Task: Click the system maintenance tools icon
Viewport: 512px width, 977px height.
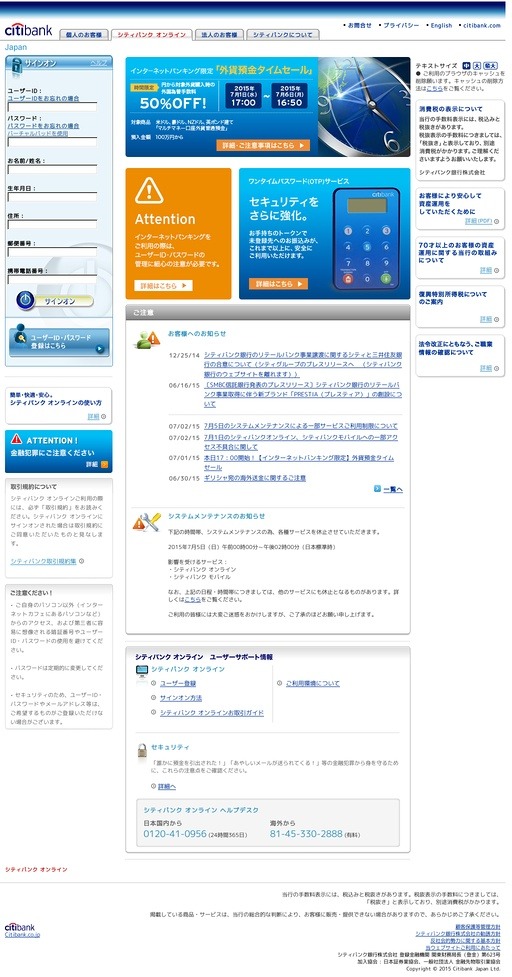Action: coord(147,522)
